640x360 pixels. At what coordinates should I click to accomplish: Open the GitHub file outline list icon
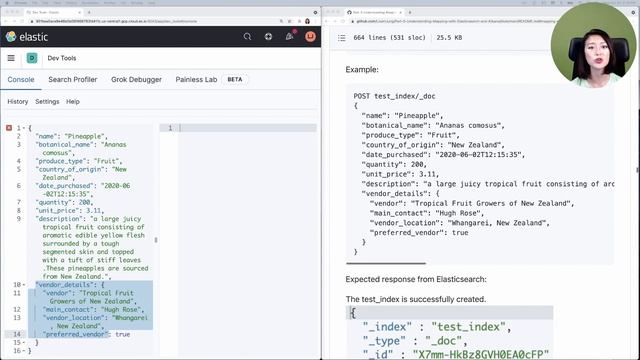click(x=342, y=38)
